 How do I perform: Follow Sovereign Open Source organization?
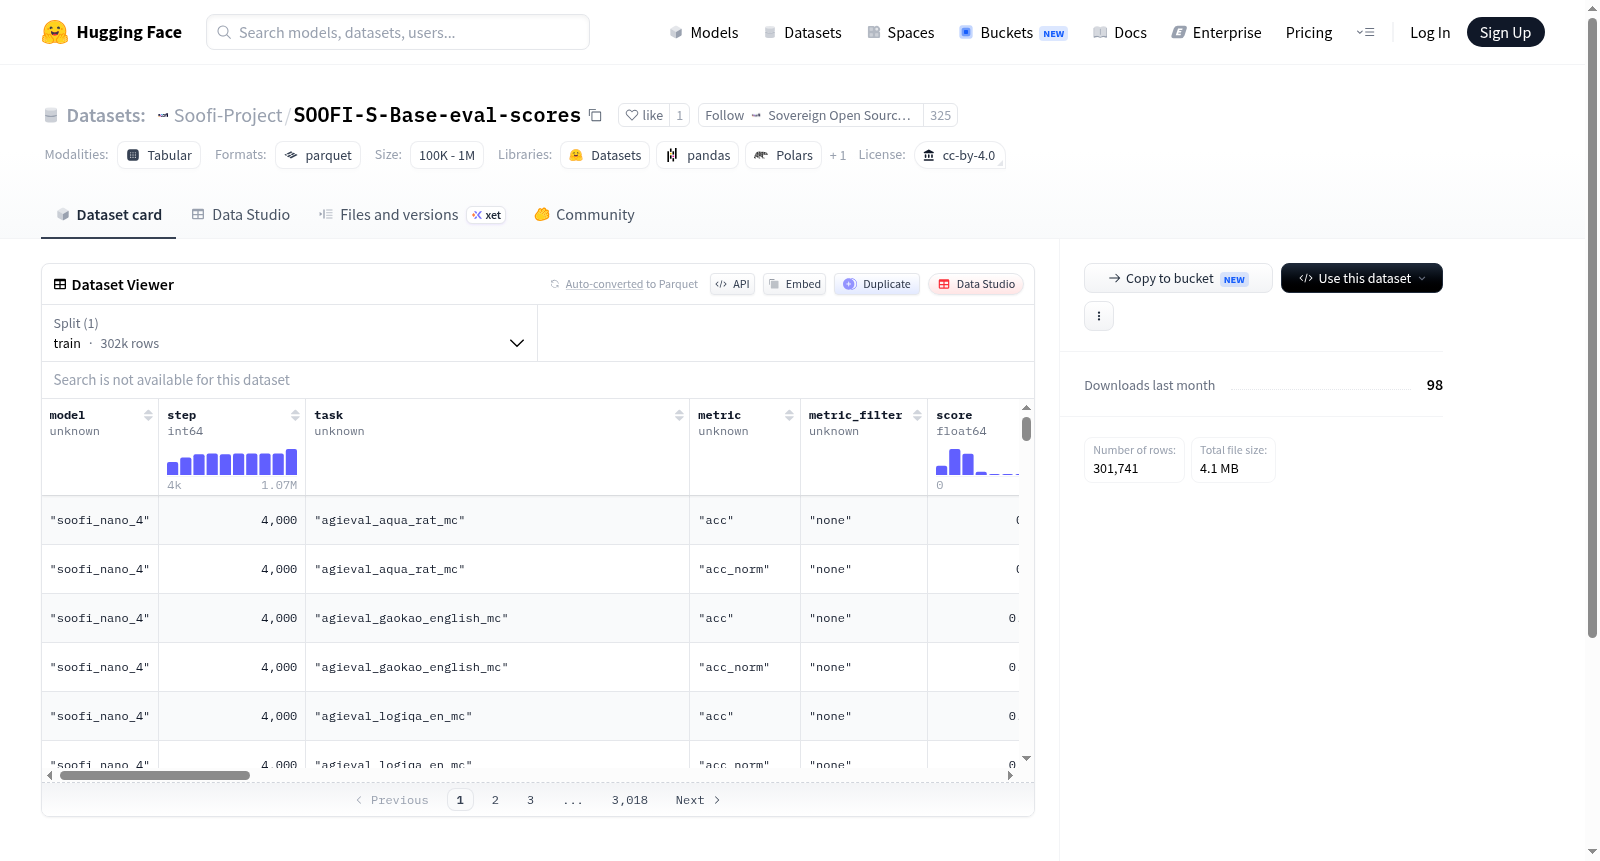click(x=810, y=115)
